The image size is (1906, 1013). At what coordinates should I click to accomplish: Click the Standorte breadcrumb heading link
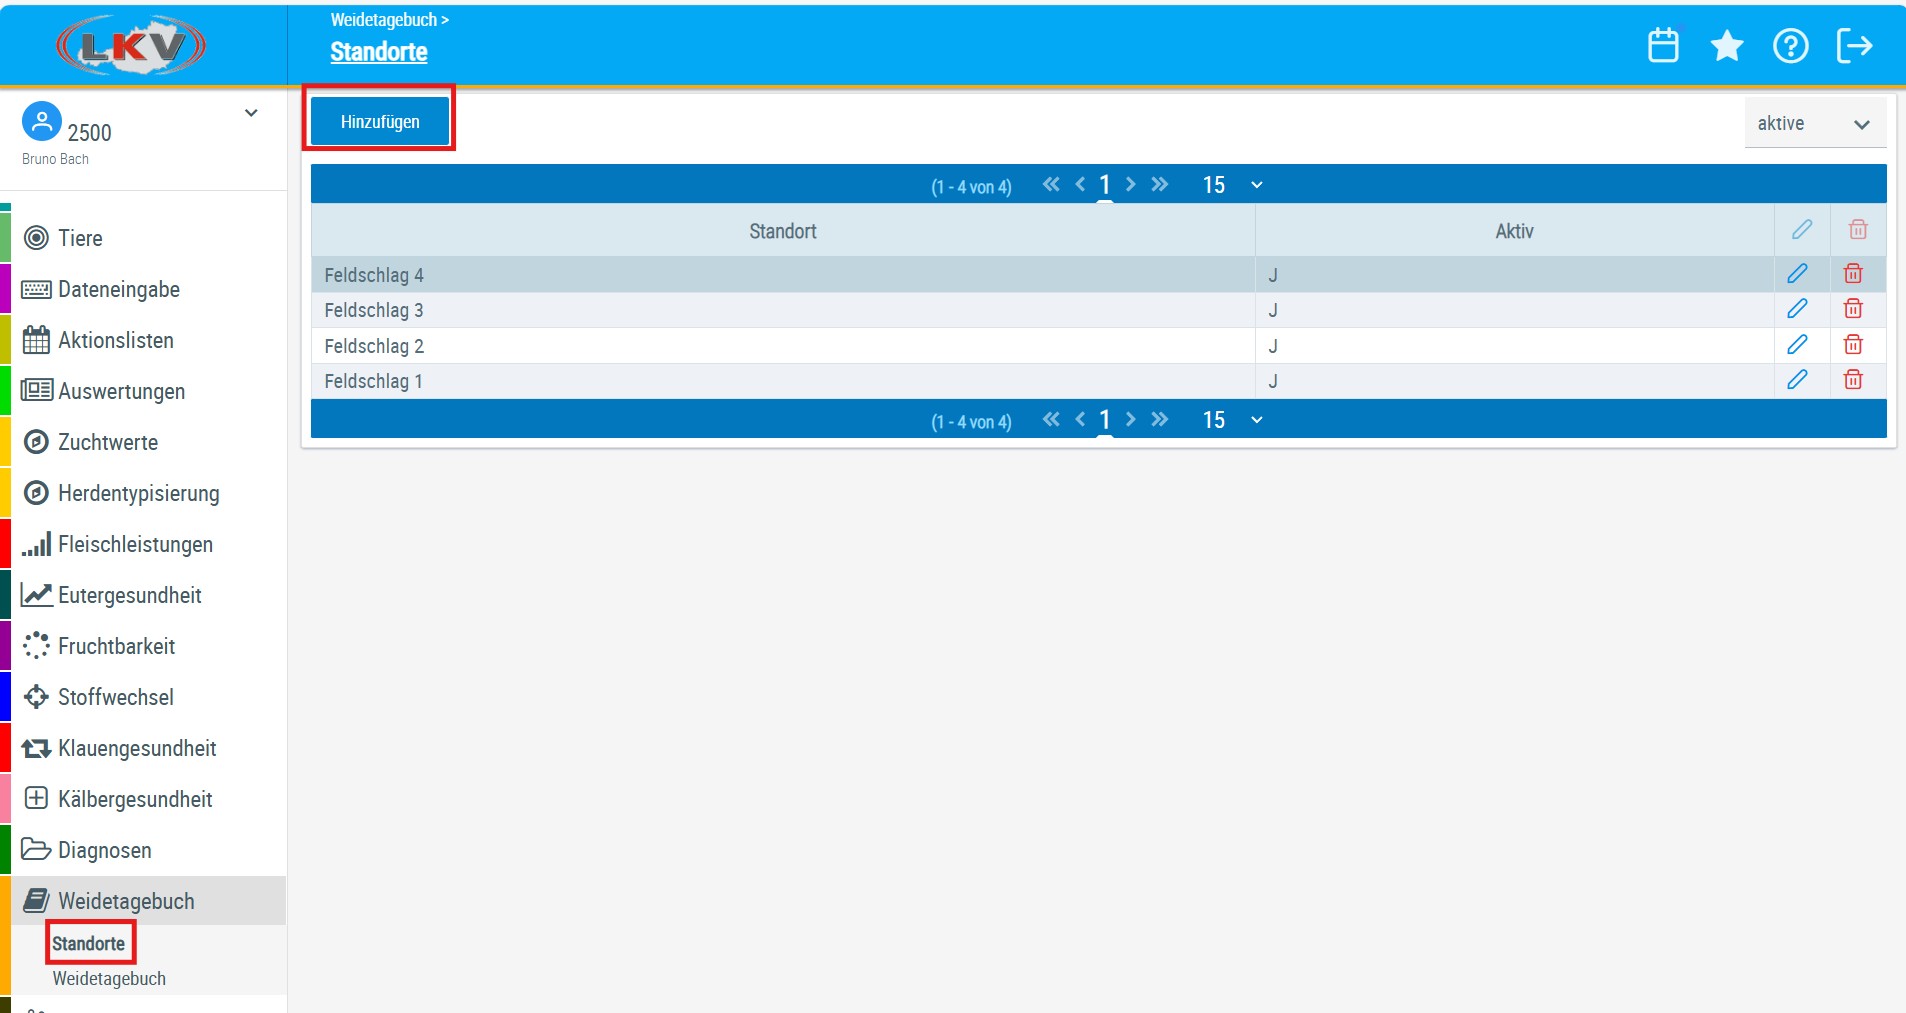(x=379, y=52)
